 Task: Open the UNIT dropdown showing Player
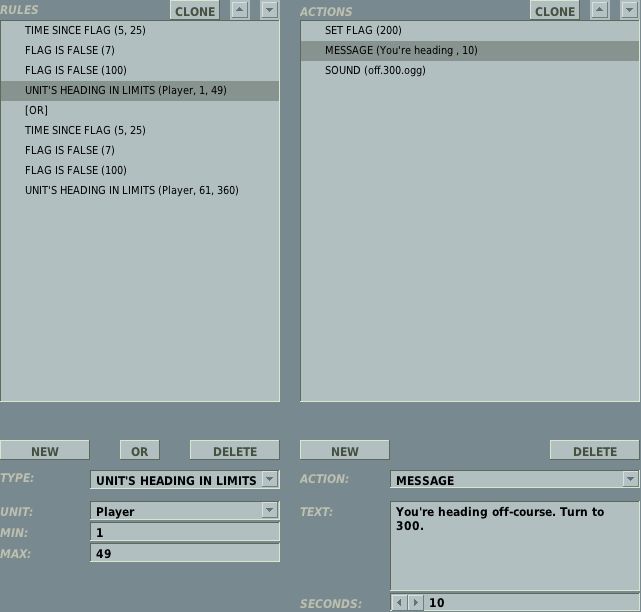pyautogui.click(x=269, y=510)
